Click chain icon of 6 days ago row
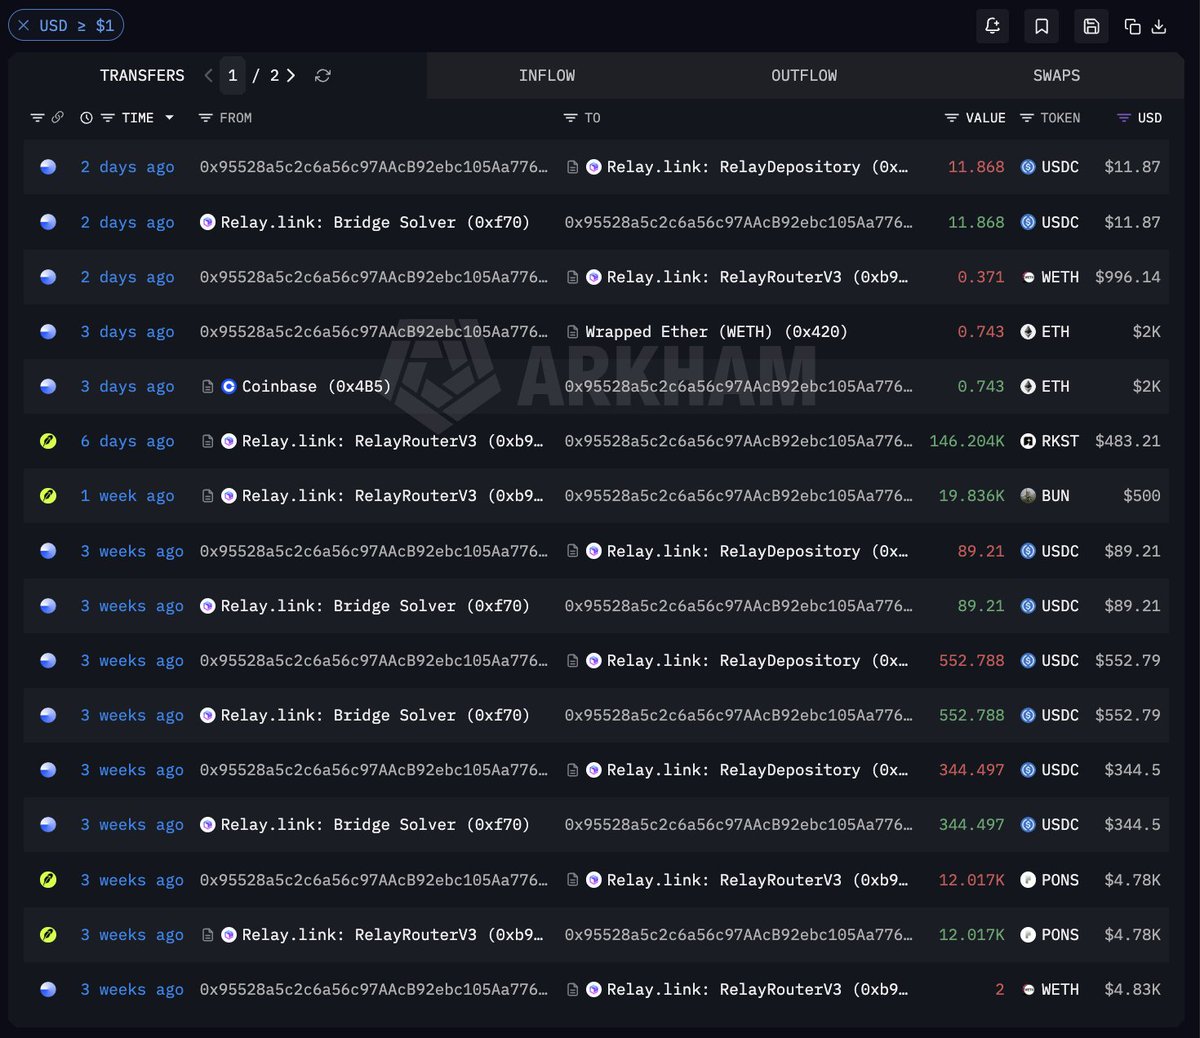This screenshot has width=1200, height=1038. coord(48,441)
